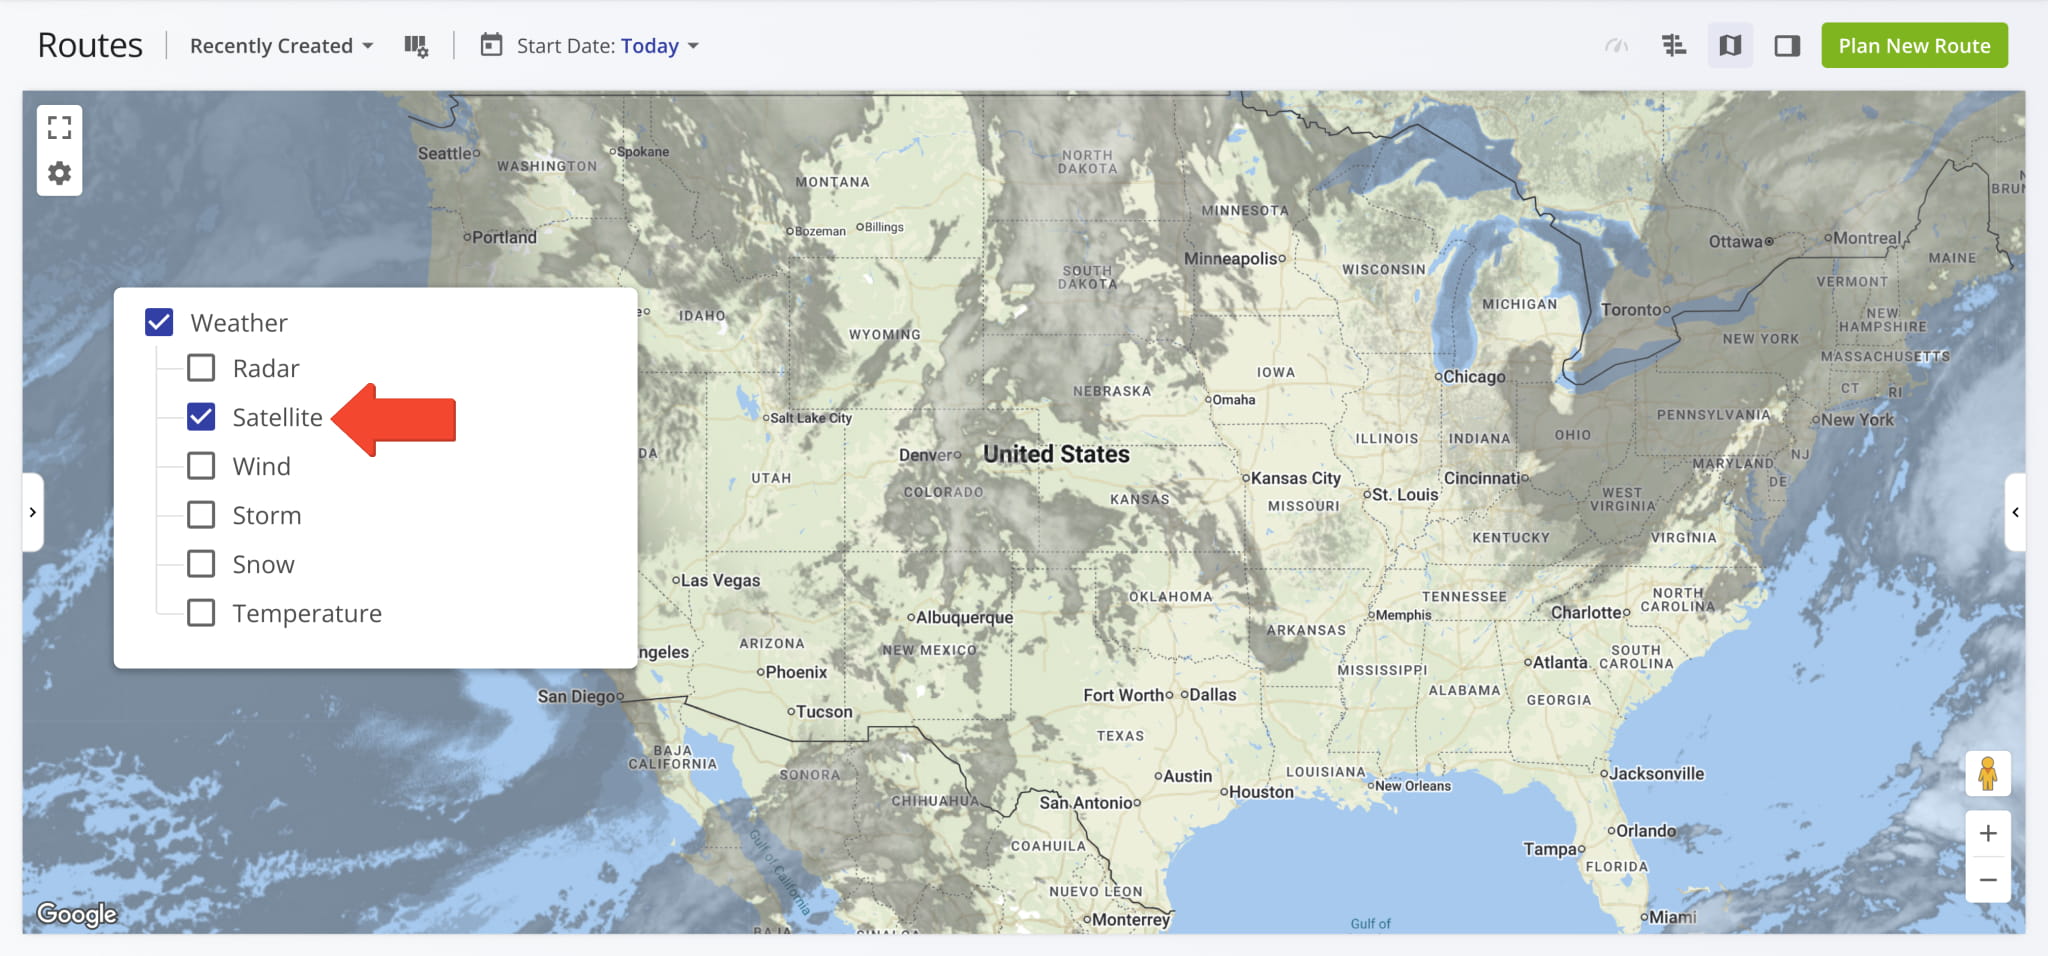Enable the Radar weather checkbox
Viewport: 2048px width, 956px height.
tap(201, 368)
